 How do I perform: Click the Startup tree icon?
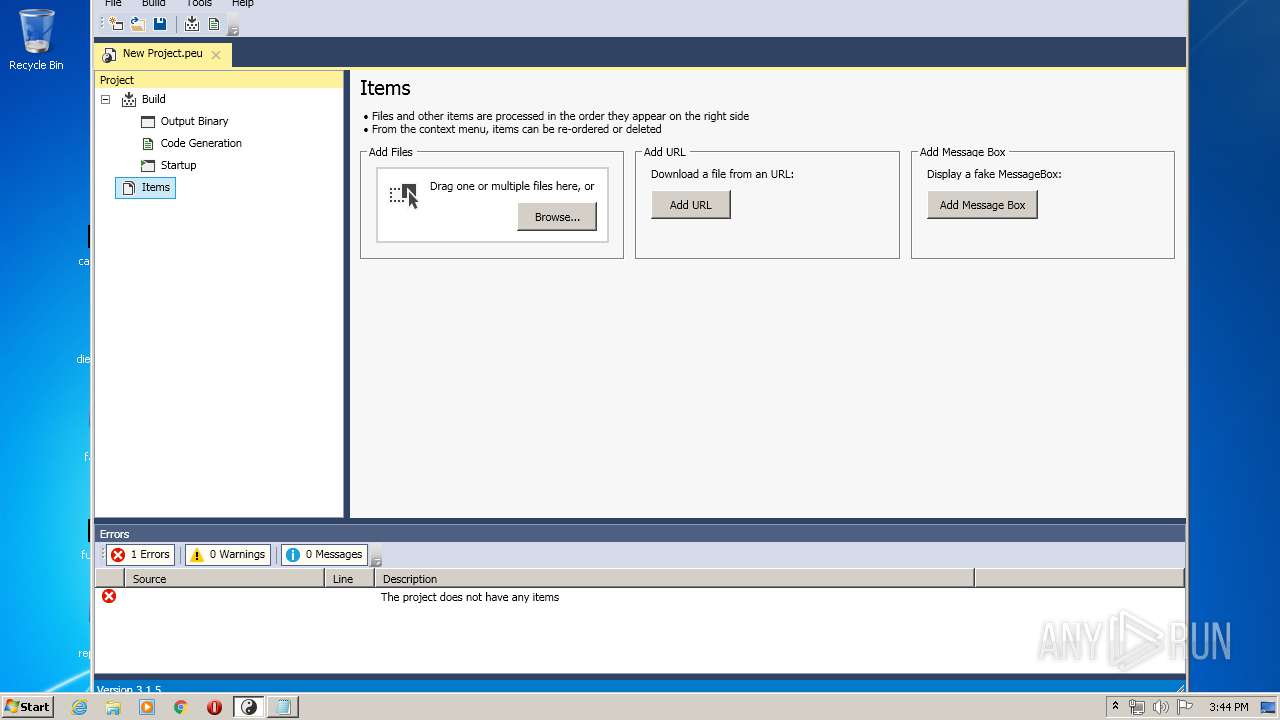[x=148, y=166]
